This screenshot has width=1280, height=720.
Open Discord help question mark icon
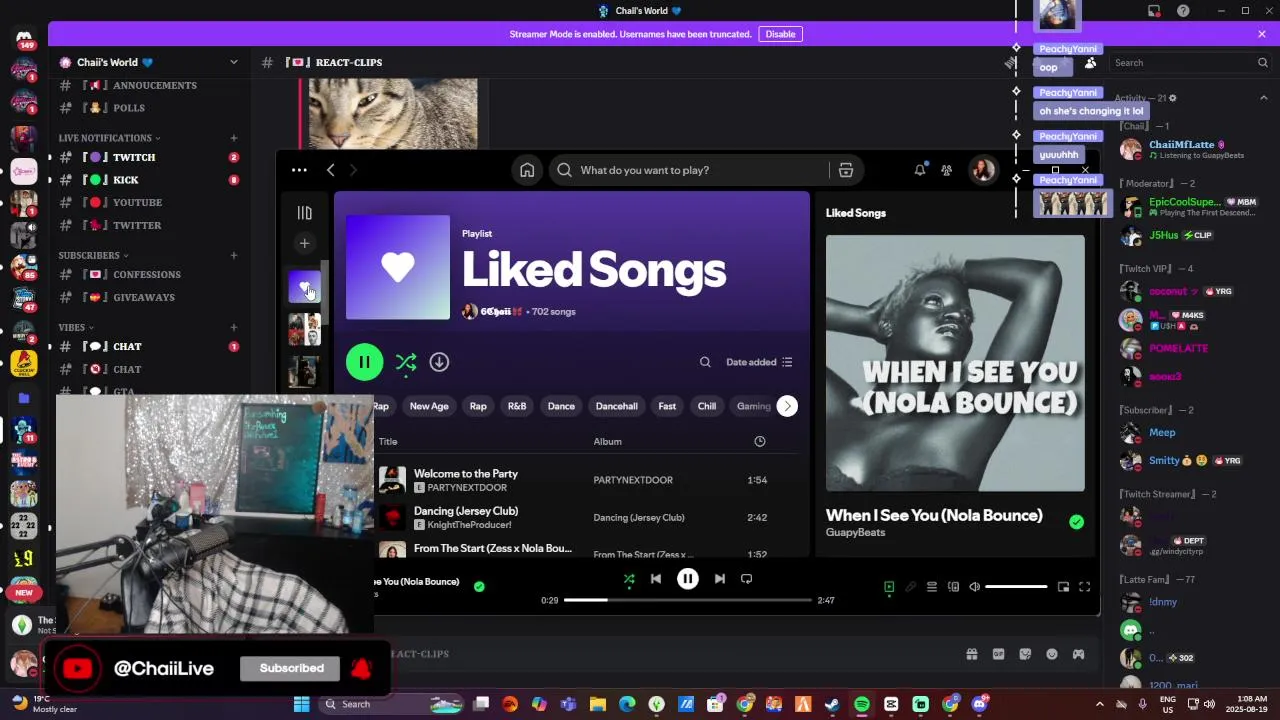(1183, 11)
